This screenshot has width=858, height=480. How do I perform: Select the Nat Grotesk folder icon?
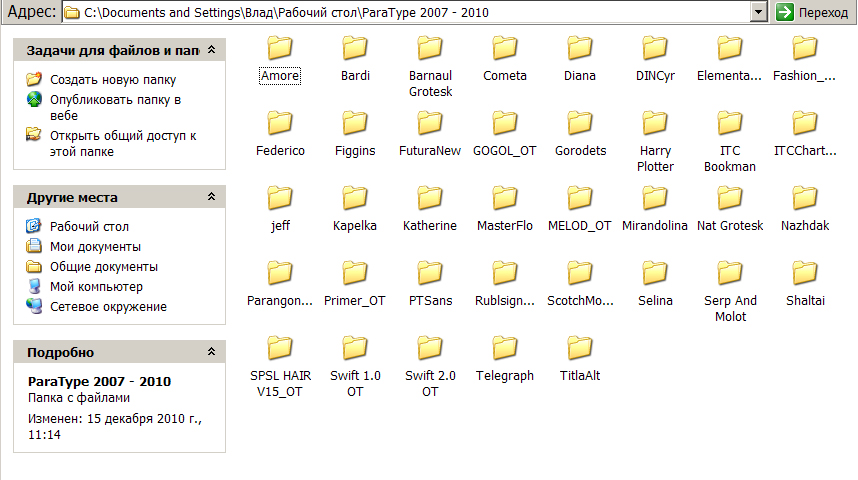pyautogui.click(x=729, y=198)
